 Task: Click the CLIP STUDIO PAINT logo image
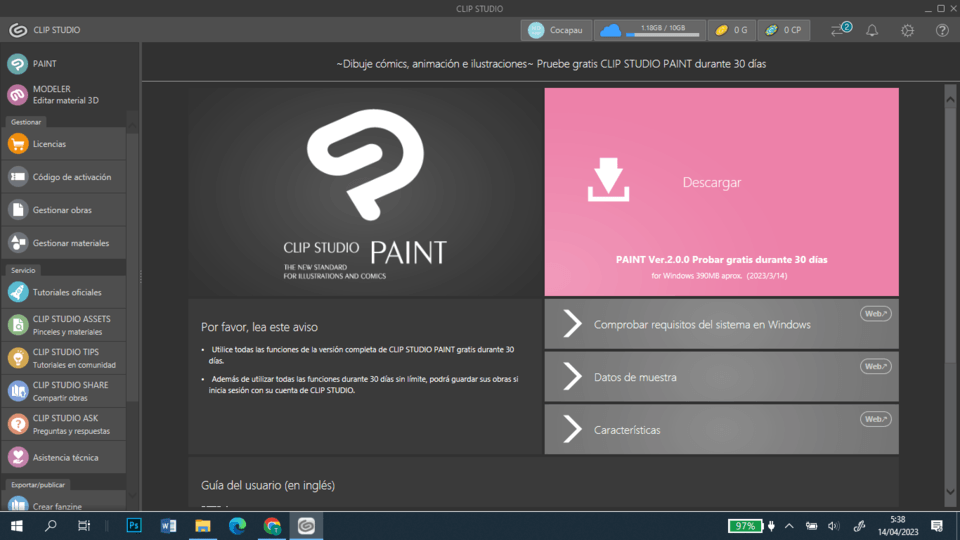point(366,192)
